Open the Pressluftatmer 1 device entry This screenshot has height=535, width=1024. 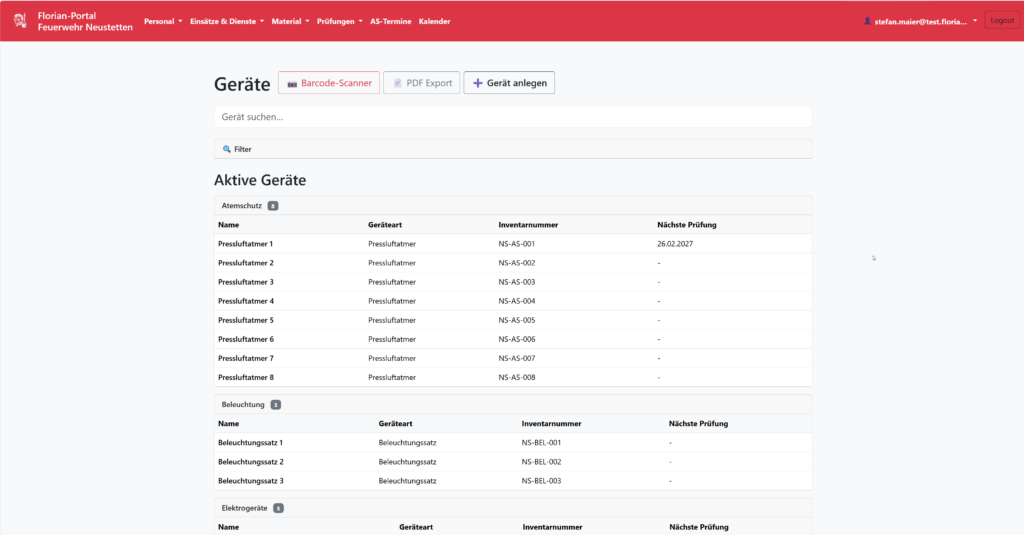tap(245, 244)
